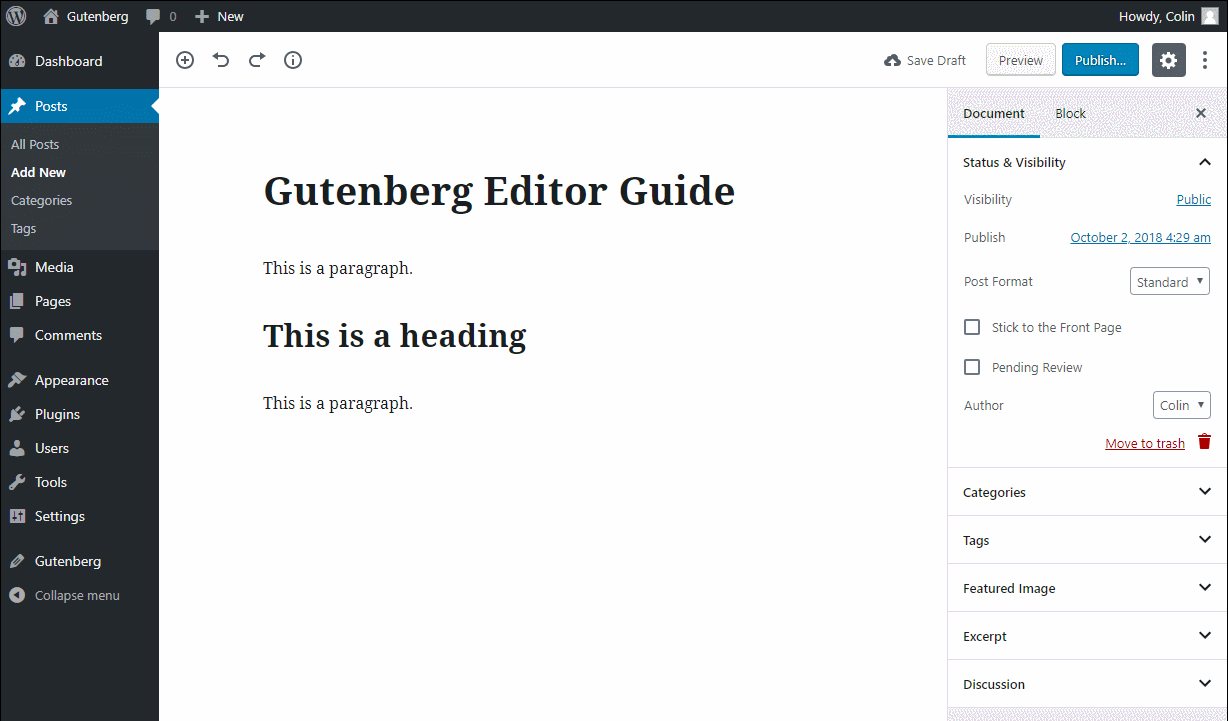Redo the last change

click(257, 60)
